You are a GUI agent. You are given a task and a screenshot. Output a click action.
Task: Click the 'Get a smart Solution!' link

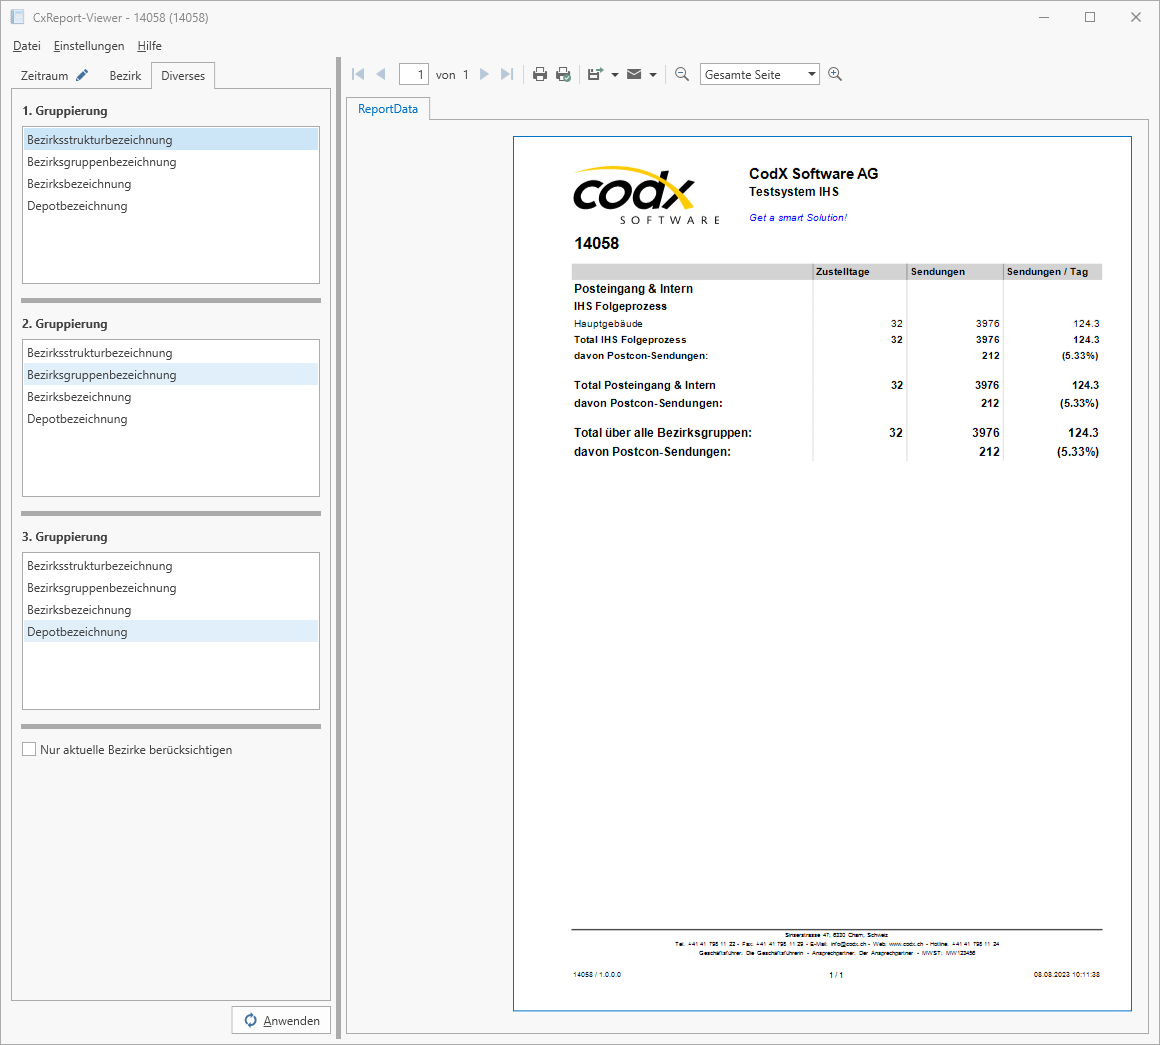tap(797, 217)
